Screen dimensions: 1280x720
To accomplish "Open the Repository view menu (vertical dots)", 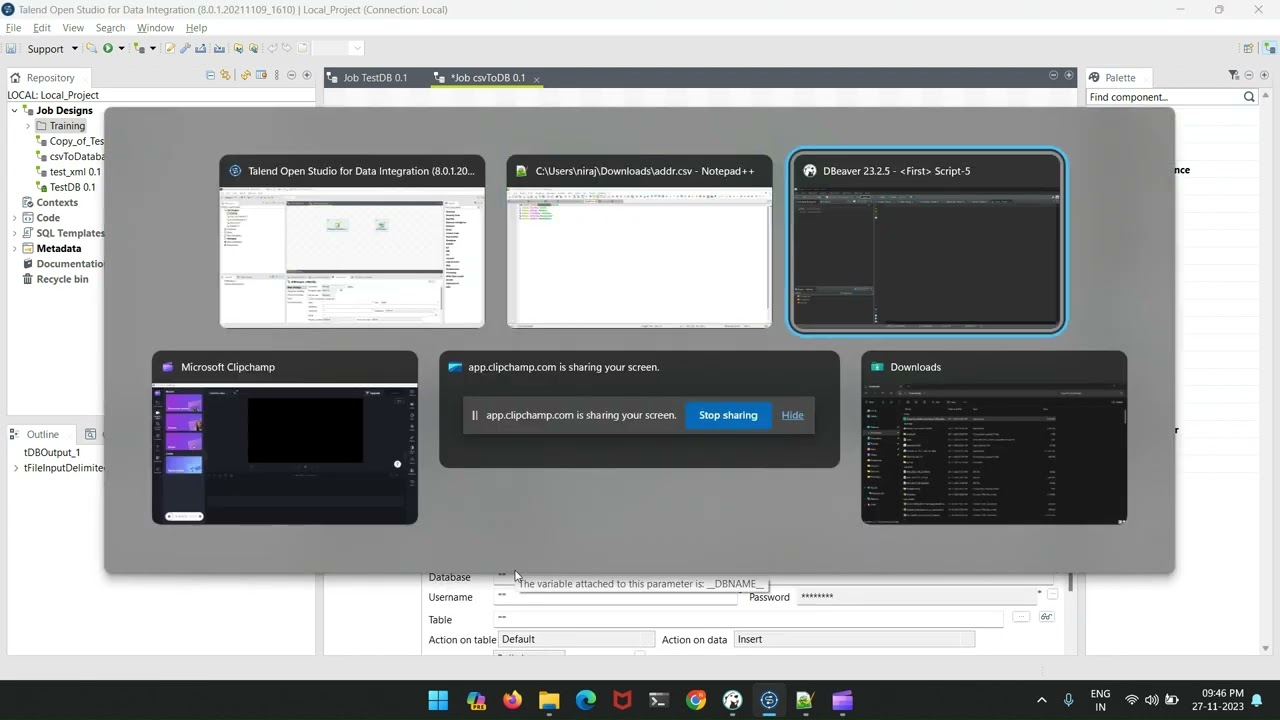I will point(277,75).
